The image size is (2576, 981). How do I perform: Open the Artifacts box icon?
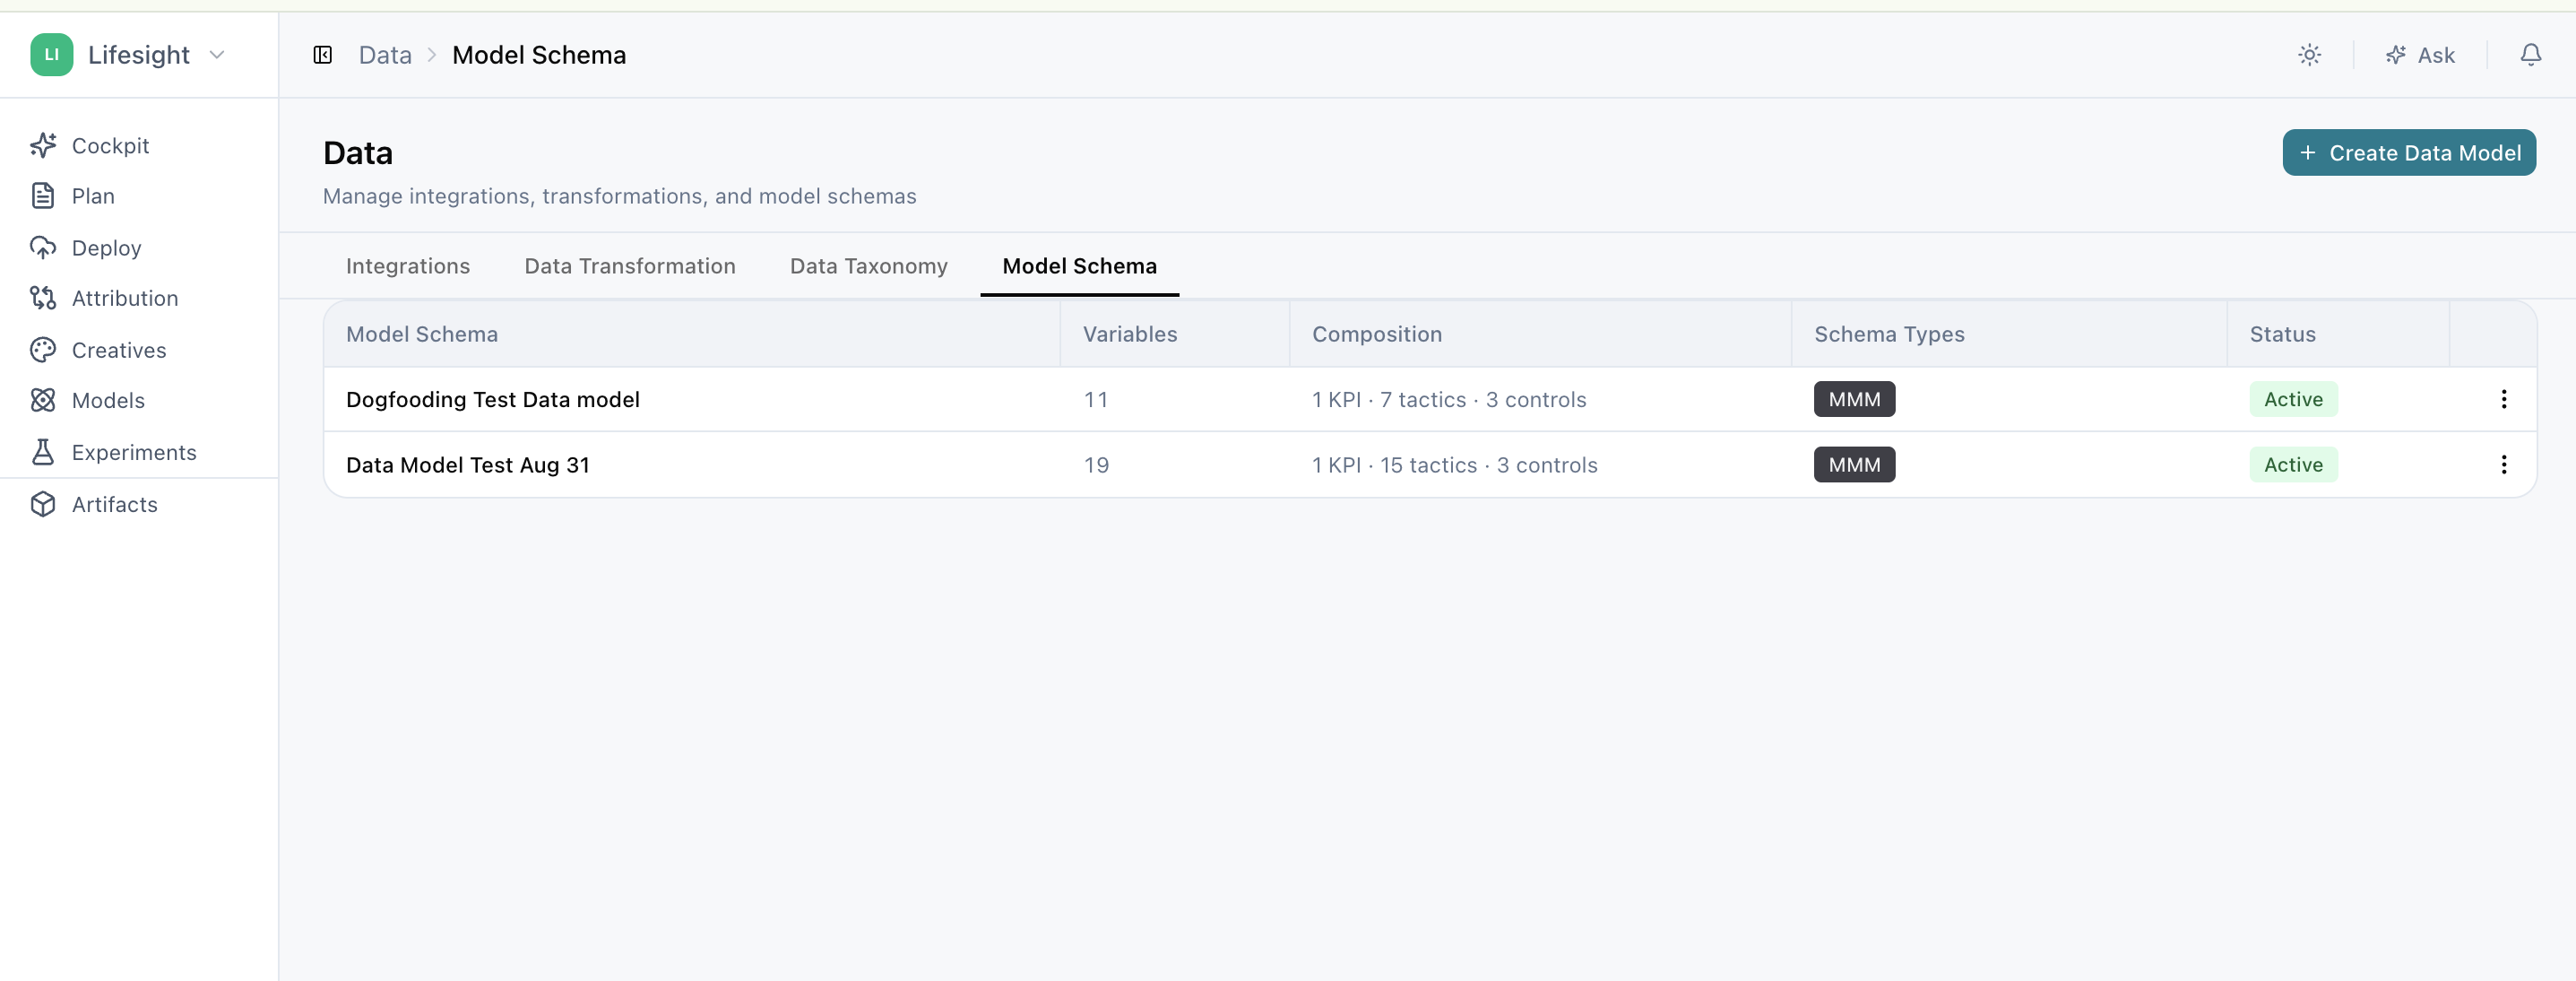pyautogui.click(x=43, y=504)
